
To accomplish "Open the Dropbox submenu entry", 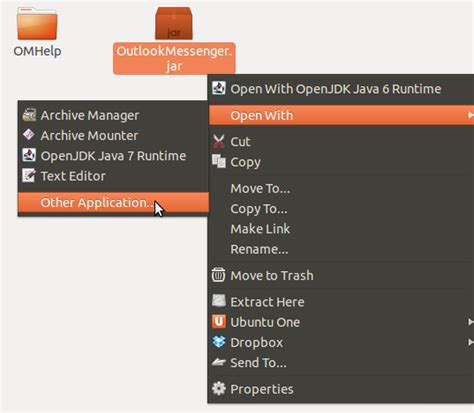I will pos(342,342).
